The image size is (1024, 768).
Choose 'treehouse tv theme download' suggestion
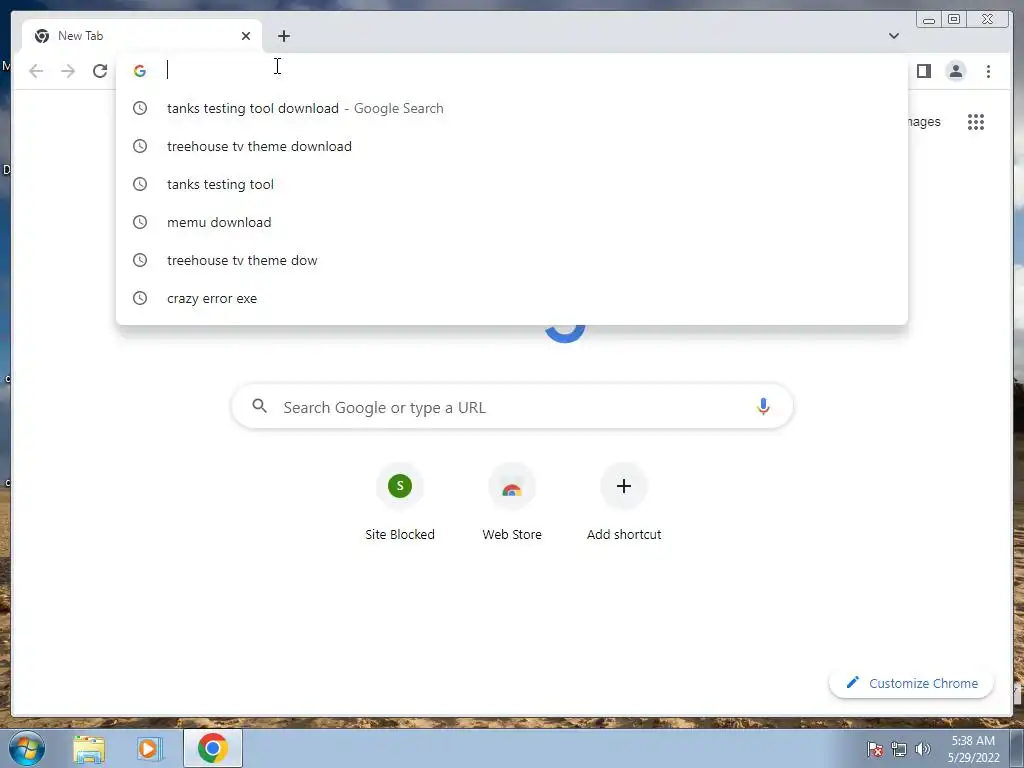click(x=511, y=146)
